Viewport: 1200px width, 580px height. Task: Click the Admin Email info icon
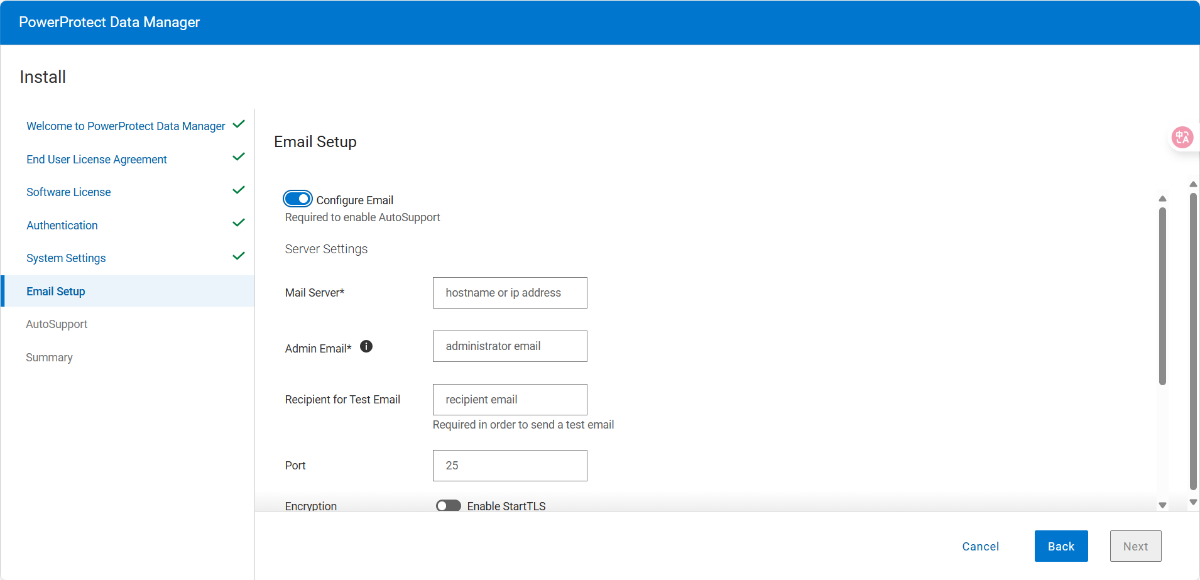366,347
